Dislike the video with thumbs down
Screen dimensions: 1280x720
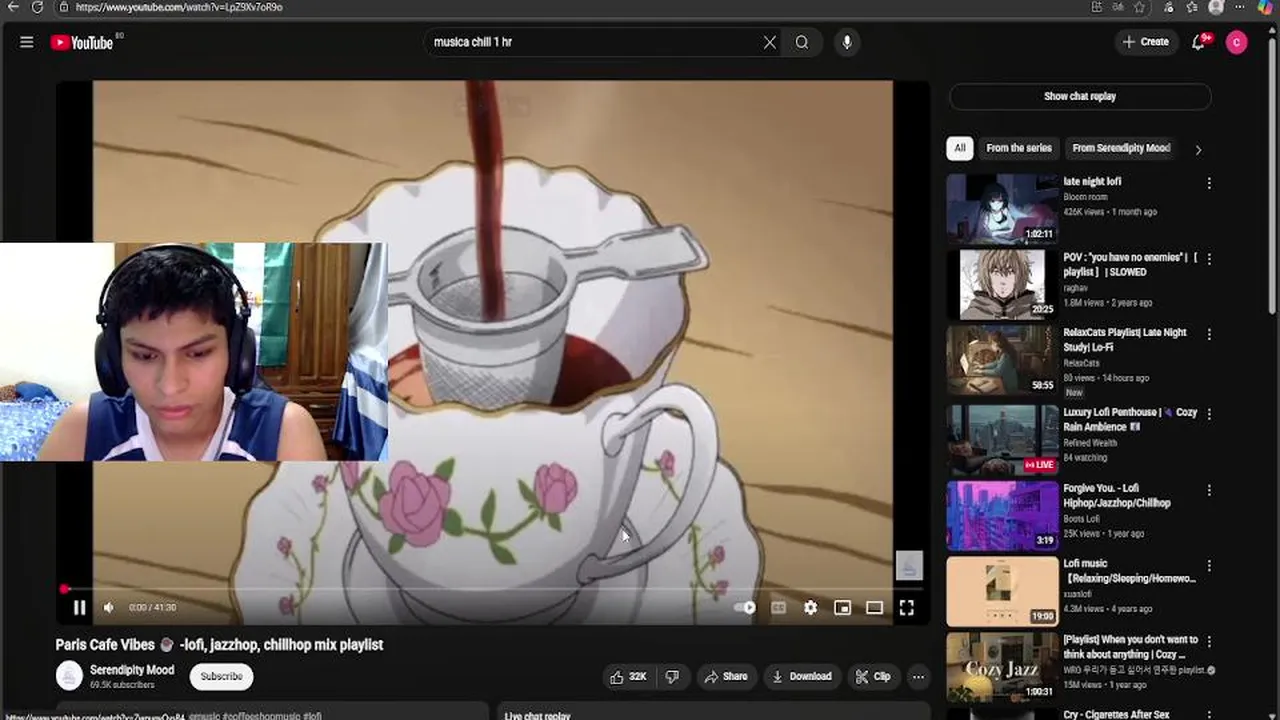tap(672, 677)
